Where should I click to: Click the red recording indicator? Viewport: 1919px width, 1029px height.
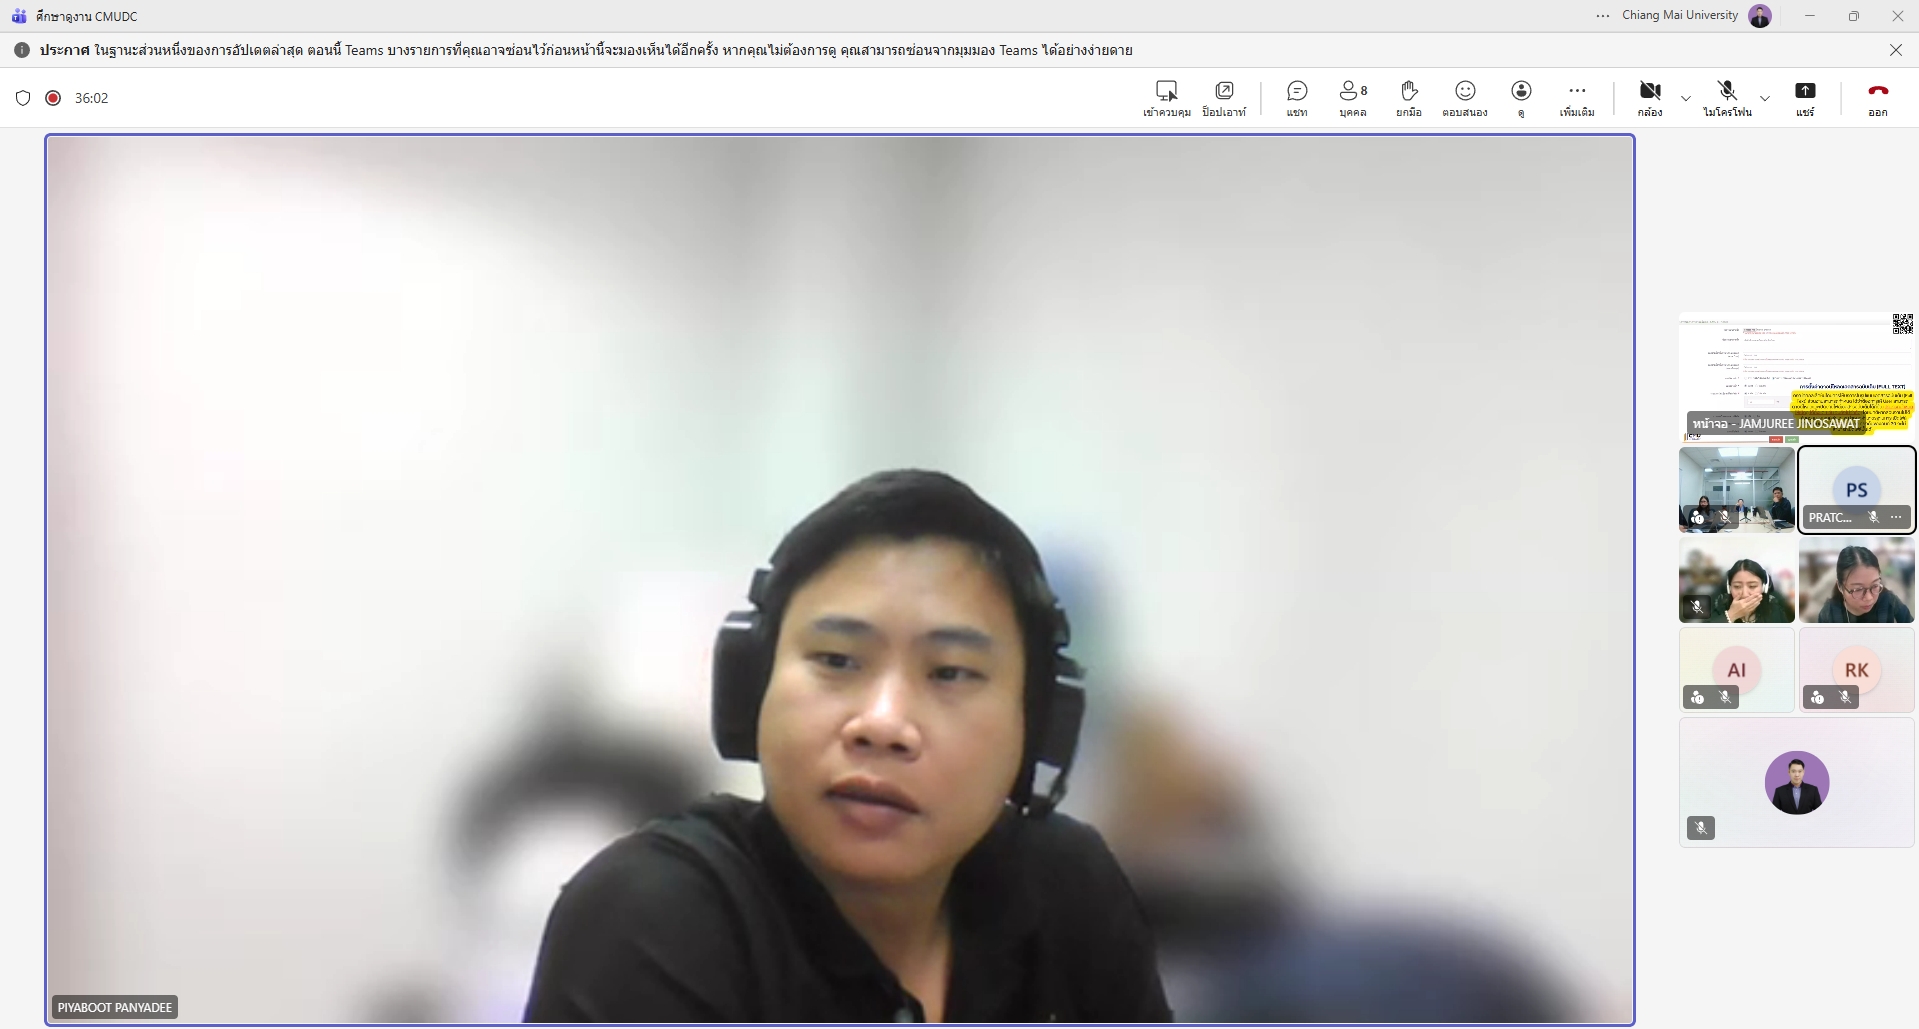[53, 98]
